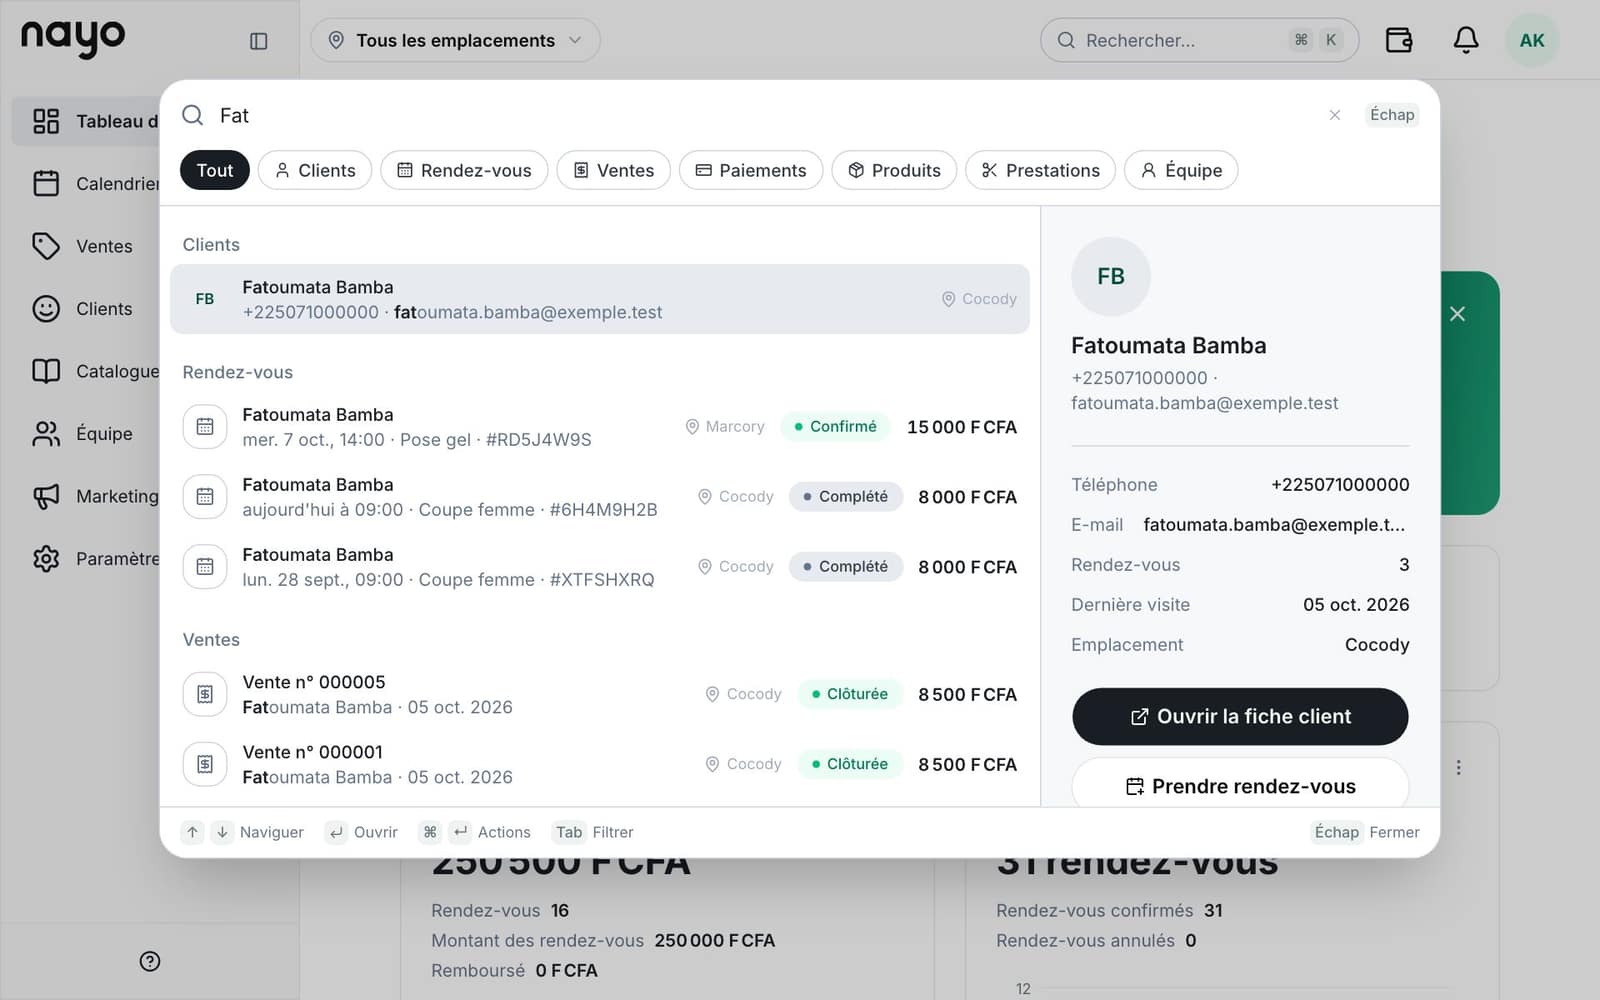Click the Confirmé status badge
This screenshot has height=1000, width=1600.
click(835, 427)
